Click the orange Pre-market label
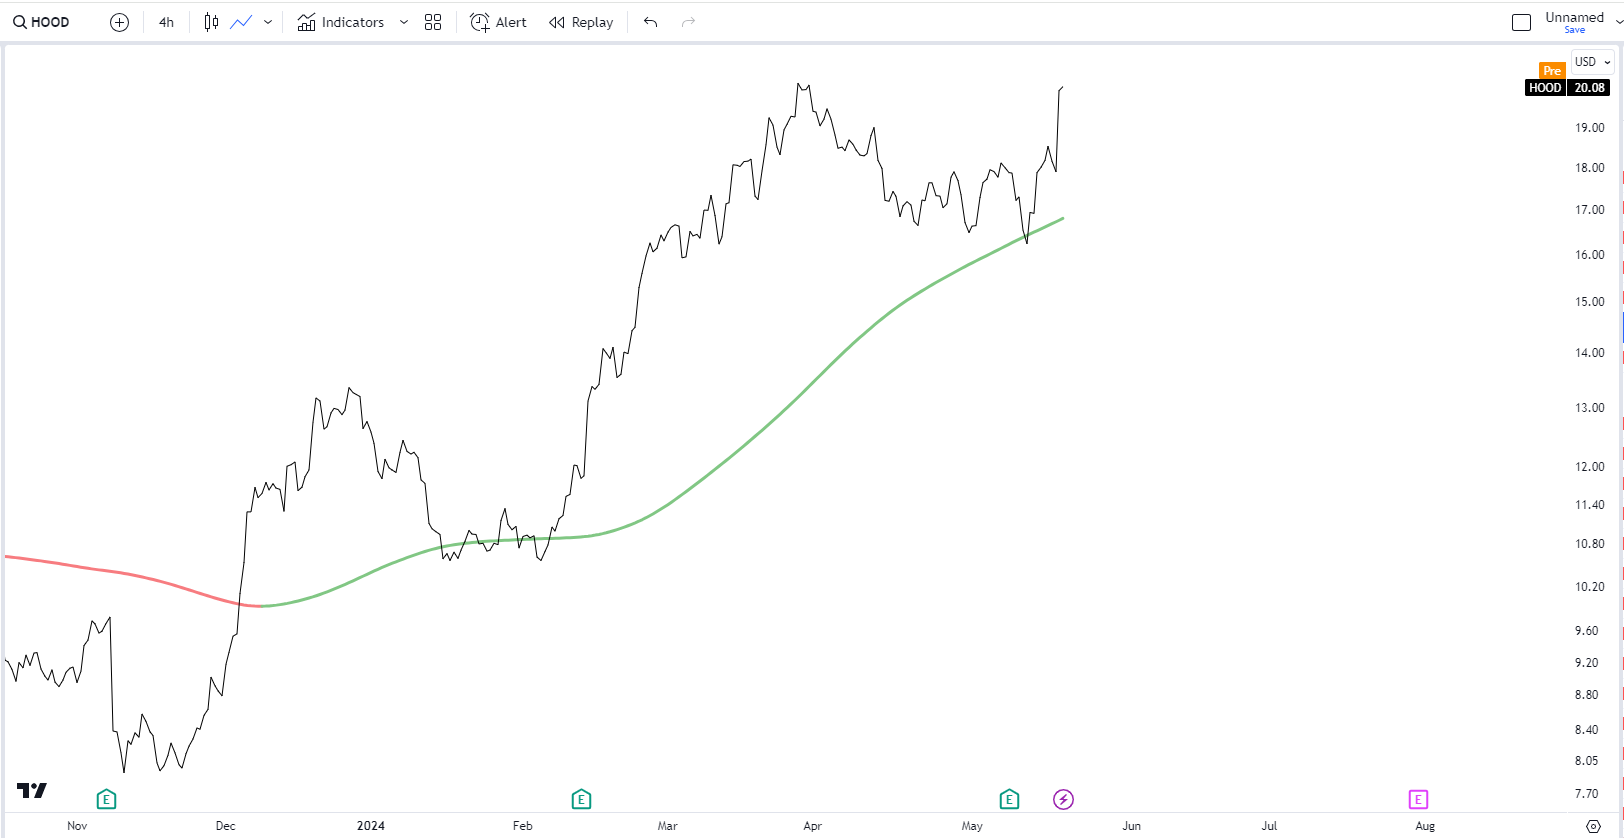Image resolution: width=1624 pixels, height=838 pixels. click(x=1552, y=70)
